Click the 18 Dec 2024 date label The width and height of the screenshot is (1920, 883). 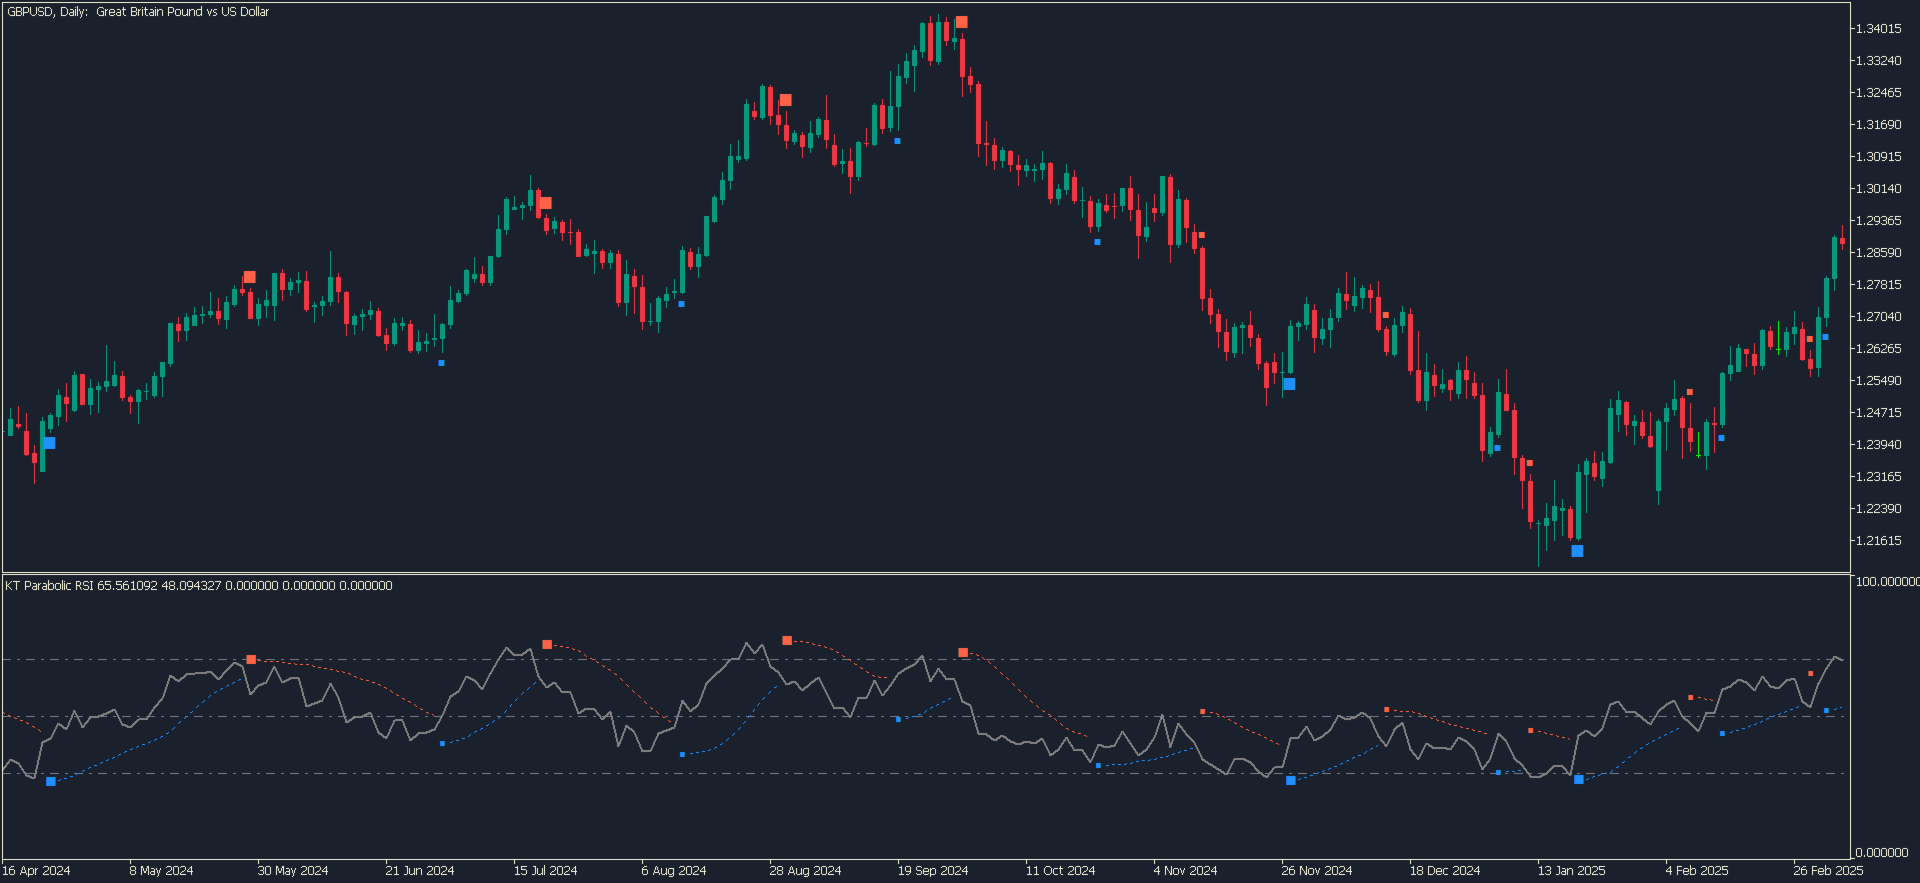pos(1445,871)
